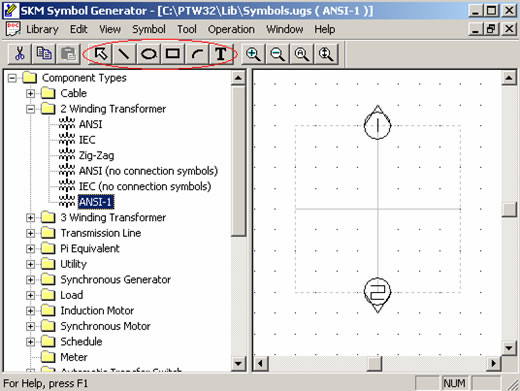Click the Copy toolbar icon

tap(44, 54)
